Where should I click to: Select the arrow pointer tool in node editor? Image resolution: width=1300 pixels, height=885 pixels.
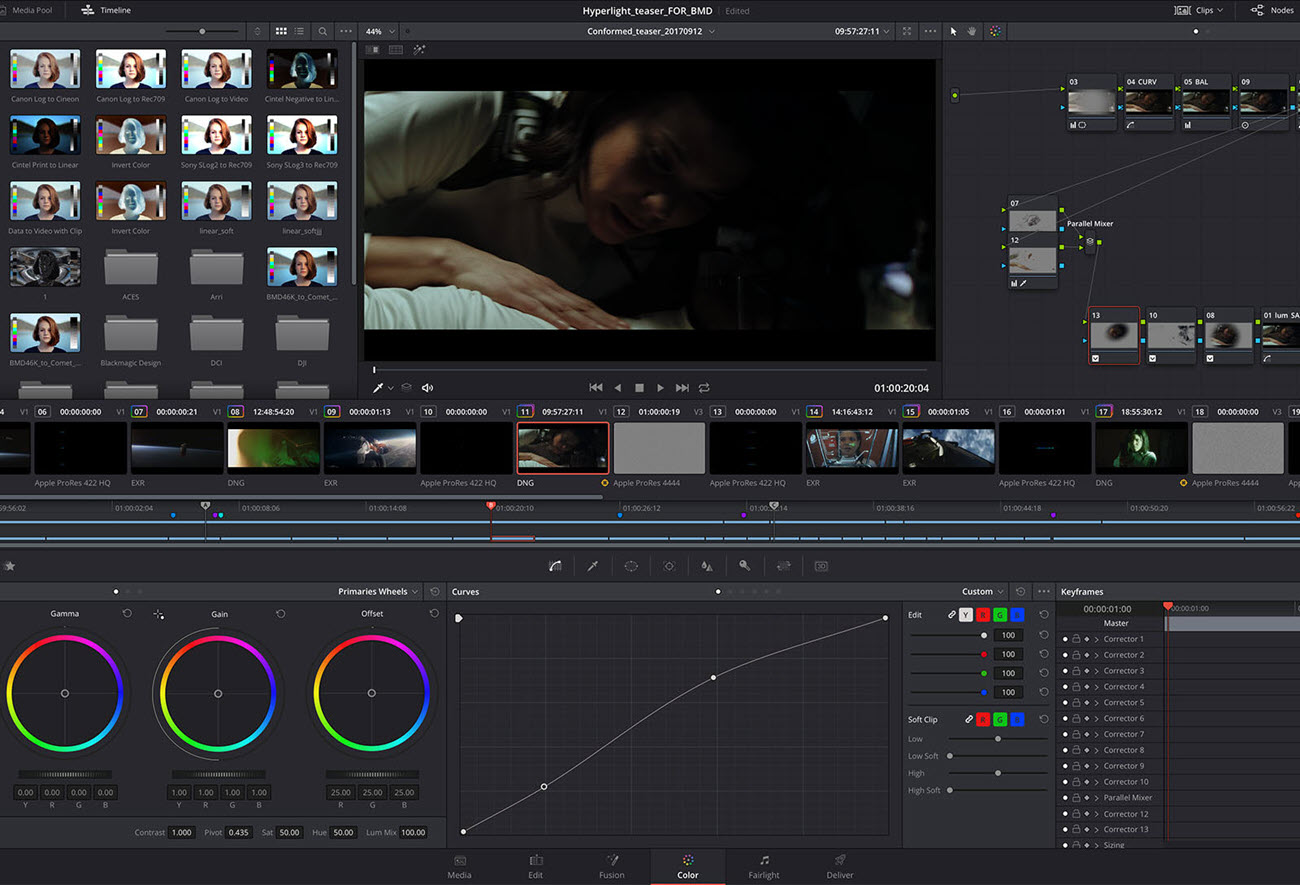click(x=954, y=31)
